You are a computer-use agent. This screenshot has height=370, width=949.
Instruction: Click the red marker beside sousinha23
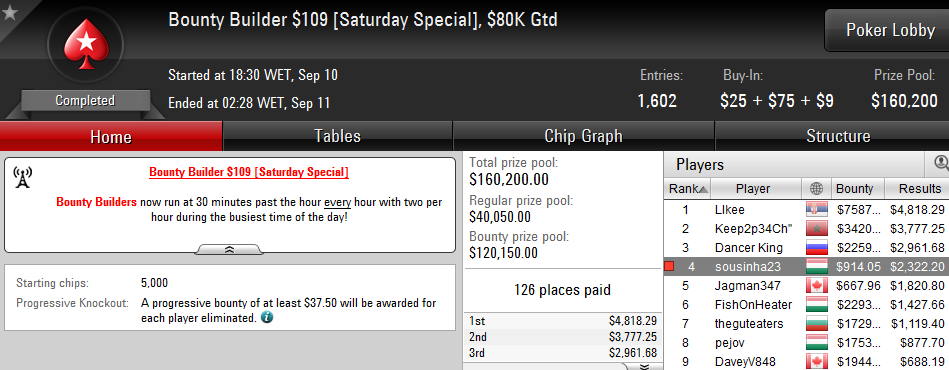[669, 266]
